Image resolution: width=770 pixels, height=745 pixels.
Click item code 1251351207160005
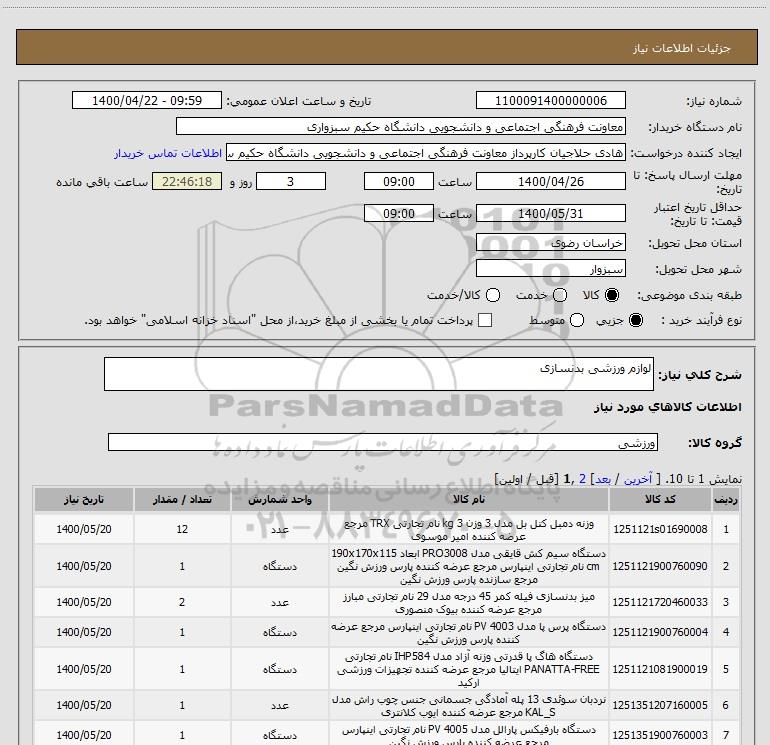click(660, 705)
